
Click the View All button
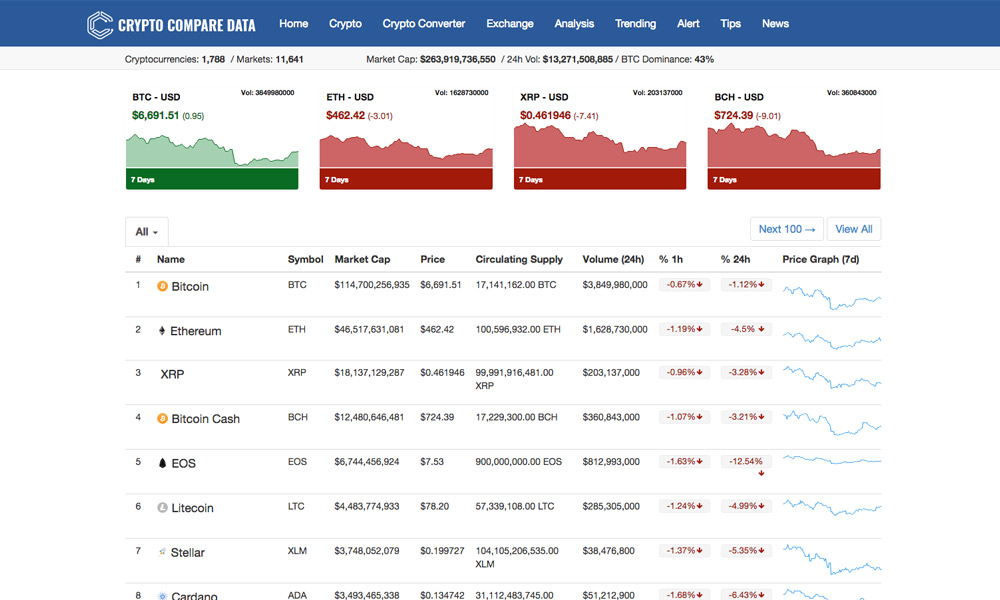click(853, 229)
